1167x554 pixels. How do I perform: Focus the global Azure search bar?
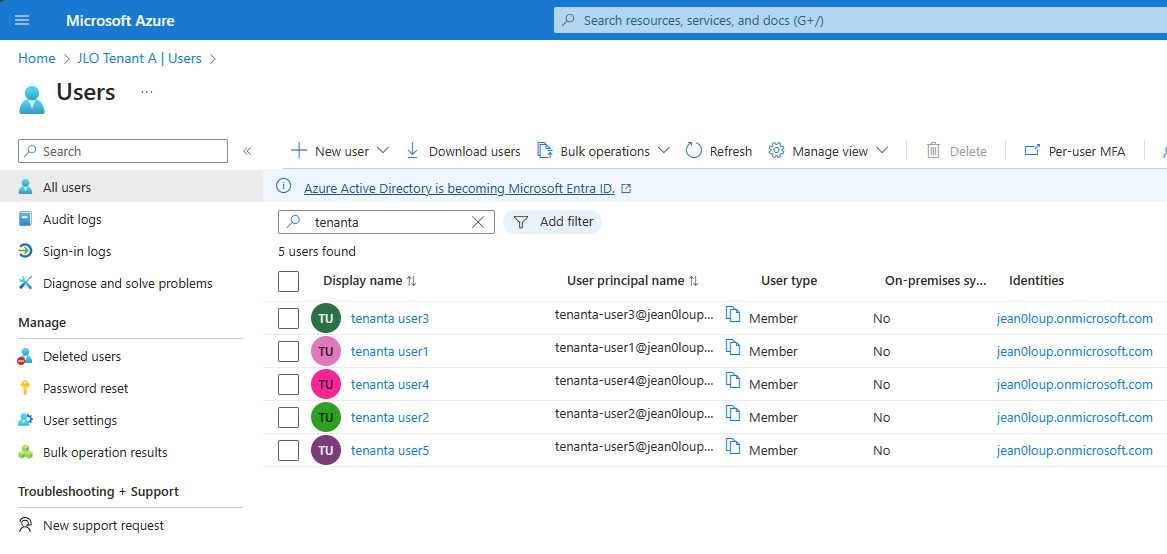(860, 20)
